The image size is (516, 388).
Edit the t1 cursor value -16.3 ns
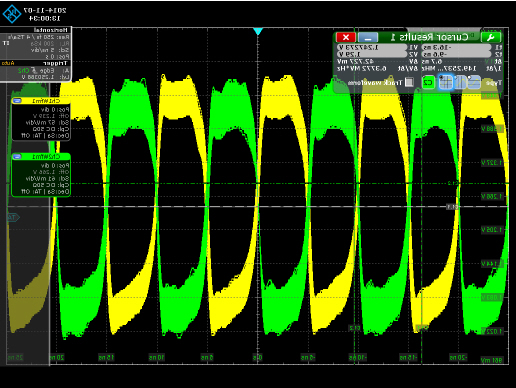(457, 47)
